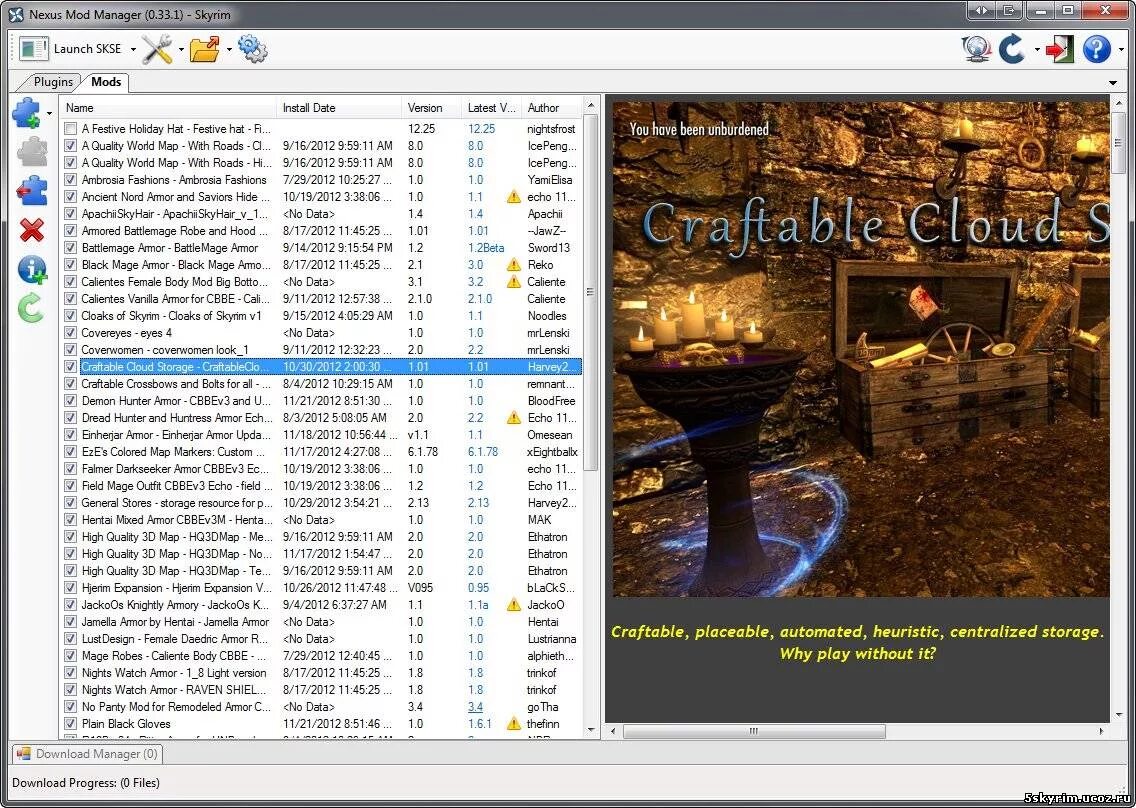Click the mod list vertical scrollbar thumb
Image resolution: width=1136 pixels, height=808 pixels.
coord(591,292)
